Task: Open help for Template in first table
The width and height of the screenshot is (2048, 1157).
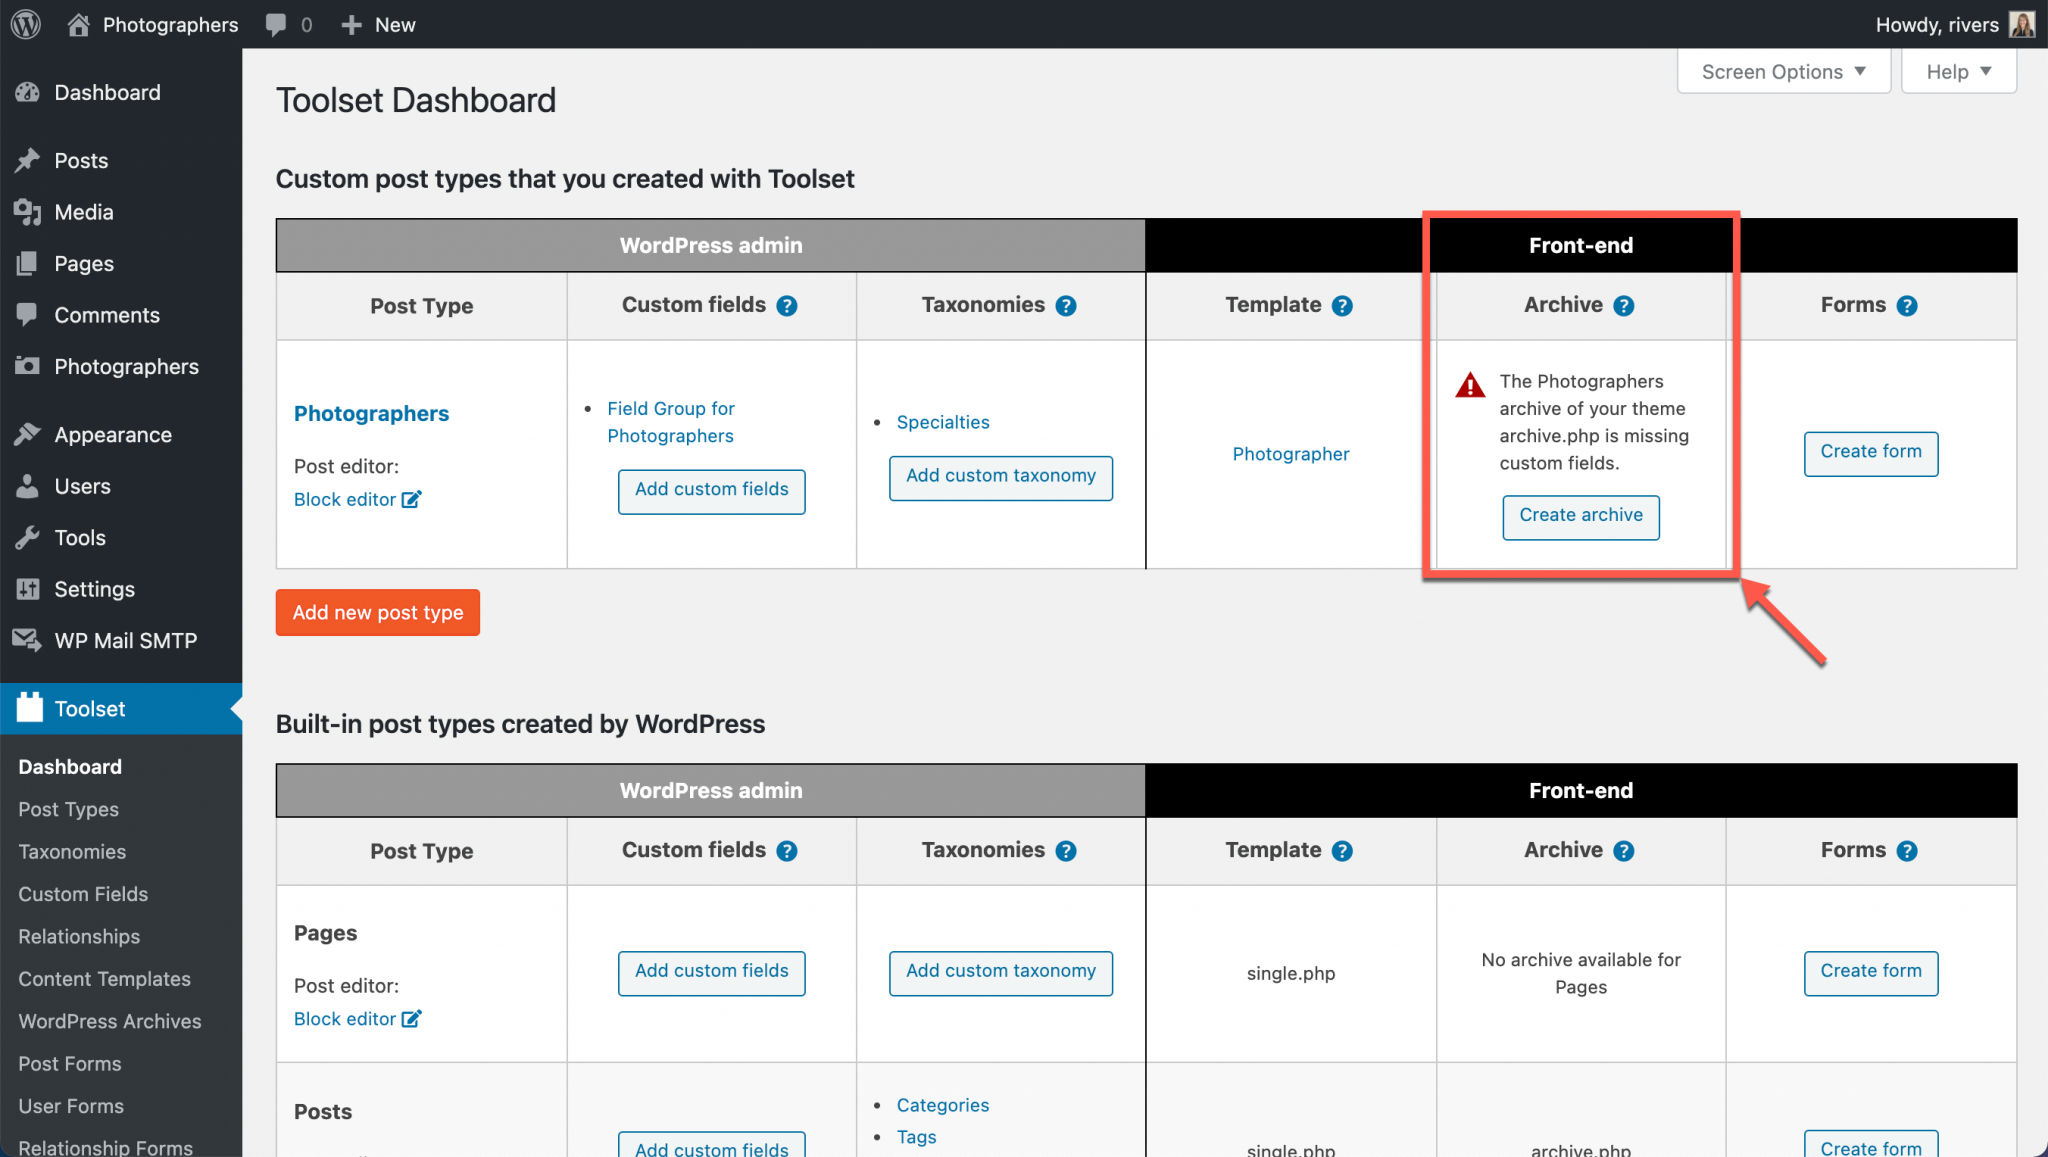Action: click(x=1342, y=306)
